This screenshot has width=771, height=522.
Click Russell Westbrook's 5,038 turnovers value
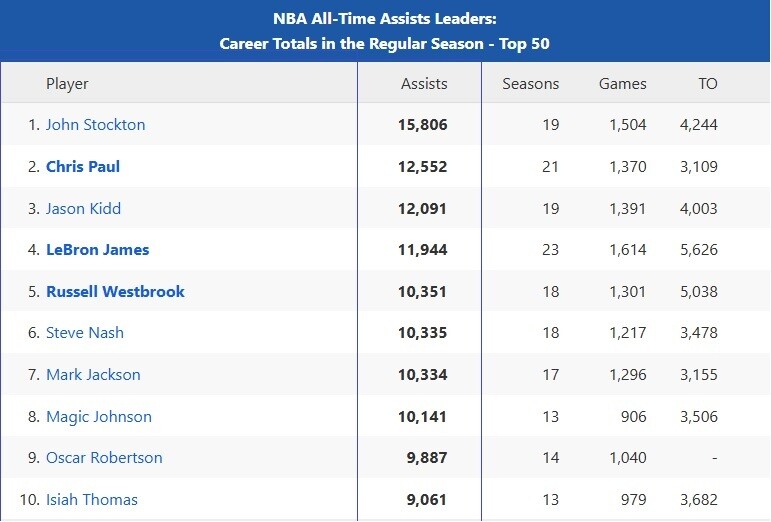[x=698, y=292]
